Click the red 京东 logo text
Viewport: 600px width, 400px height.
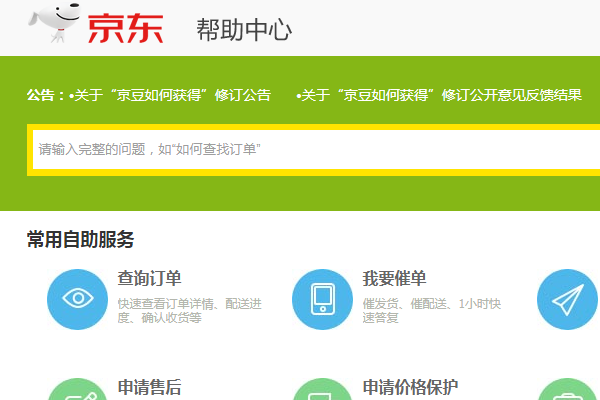(126, 29)
